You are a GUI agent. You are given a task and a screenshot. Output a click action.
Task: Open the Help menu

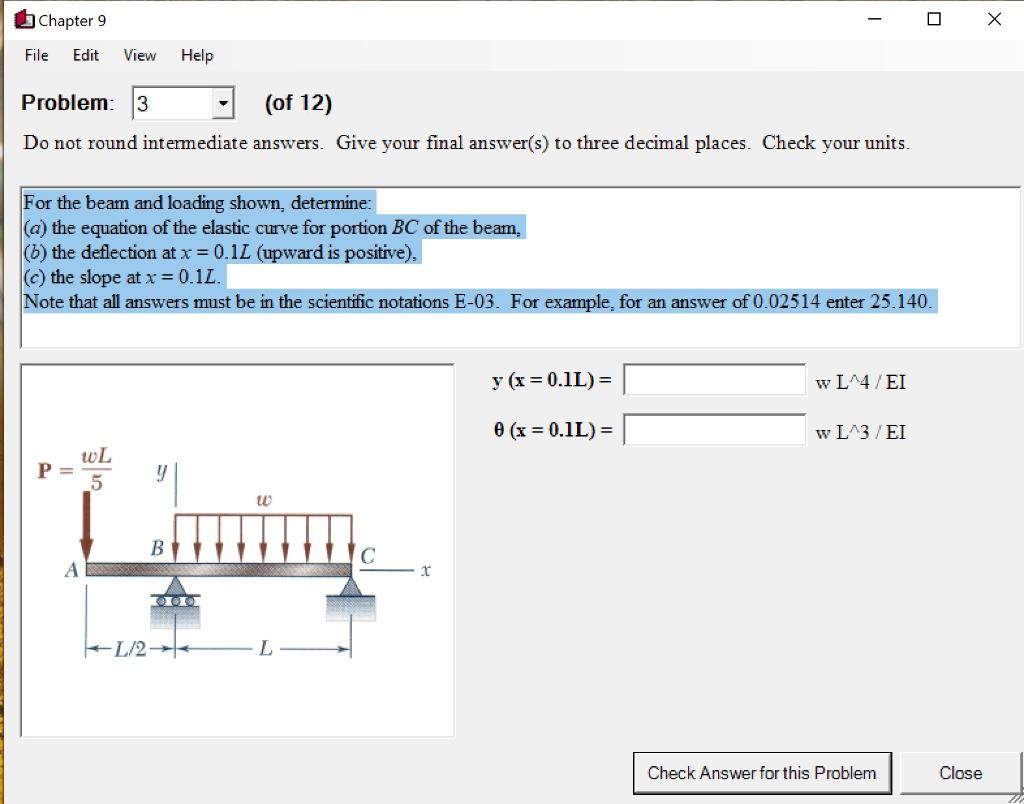197,56
